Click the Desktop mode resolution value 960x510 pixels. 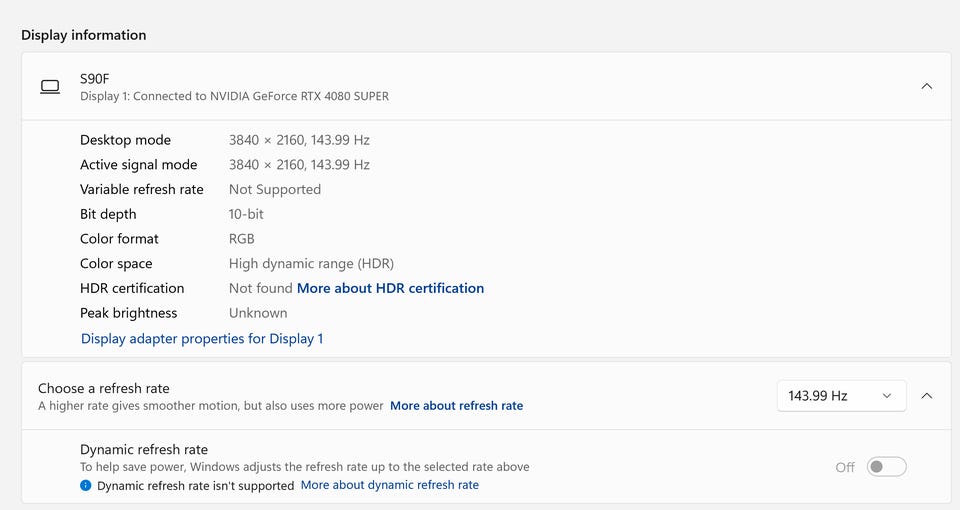pyautogui.click(x=299, y=140)
